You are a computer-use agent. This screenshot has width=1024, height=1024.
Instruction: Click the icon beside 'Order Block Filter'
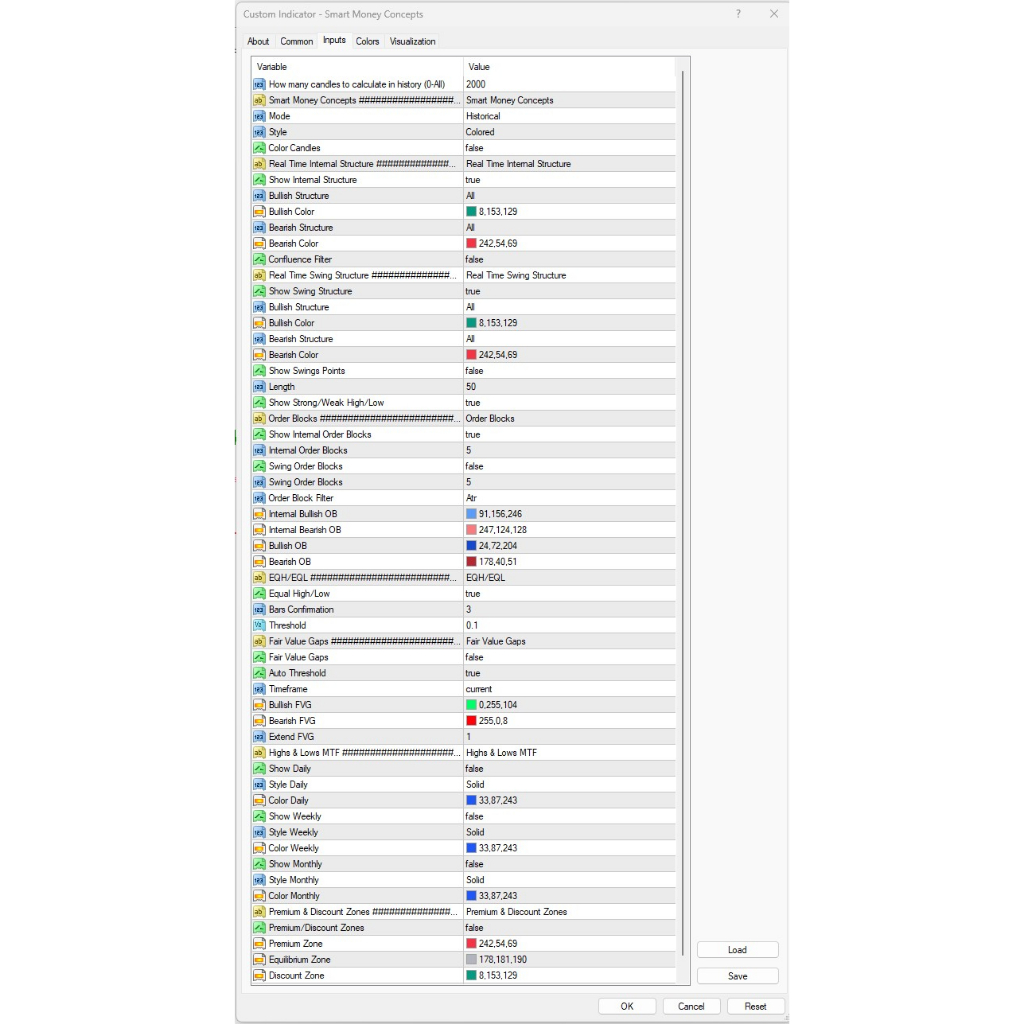tap(259, 498)
